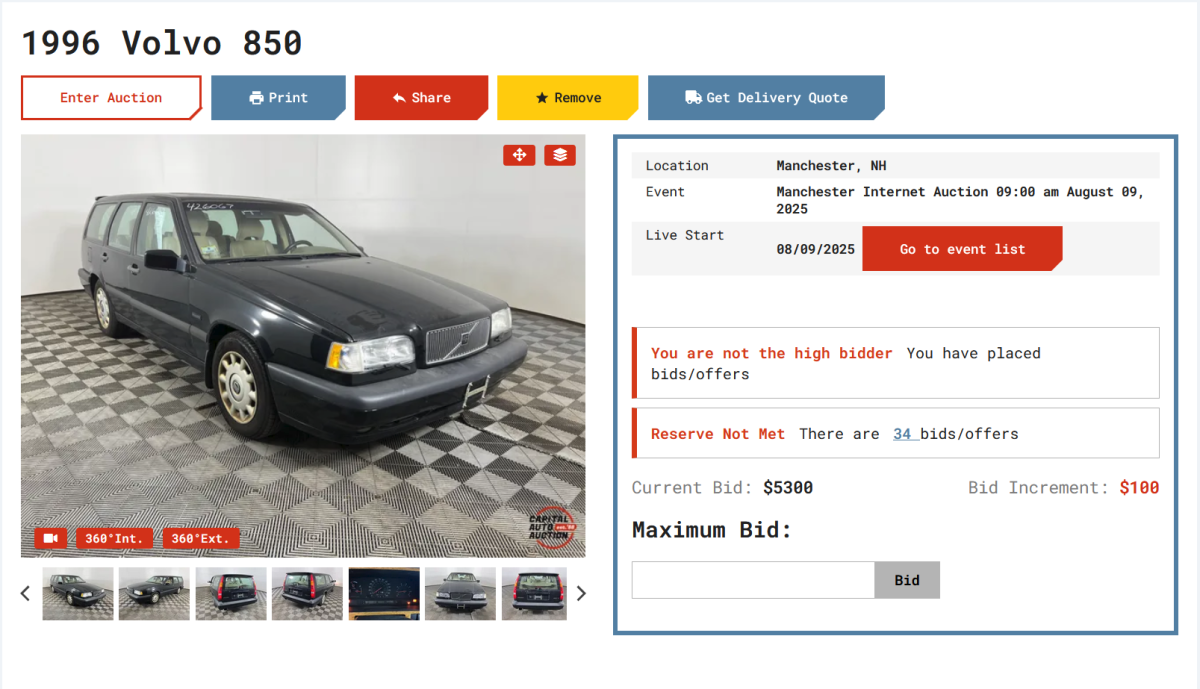Get Delivery Quote truck button

coord(766,98)
